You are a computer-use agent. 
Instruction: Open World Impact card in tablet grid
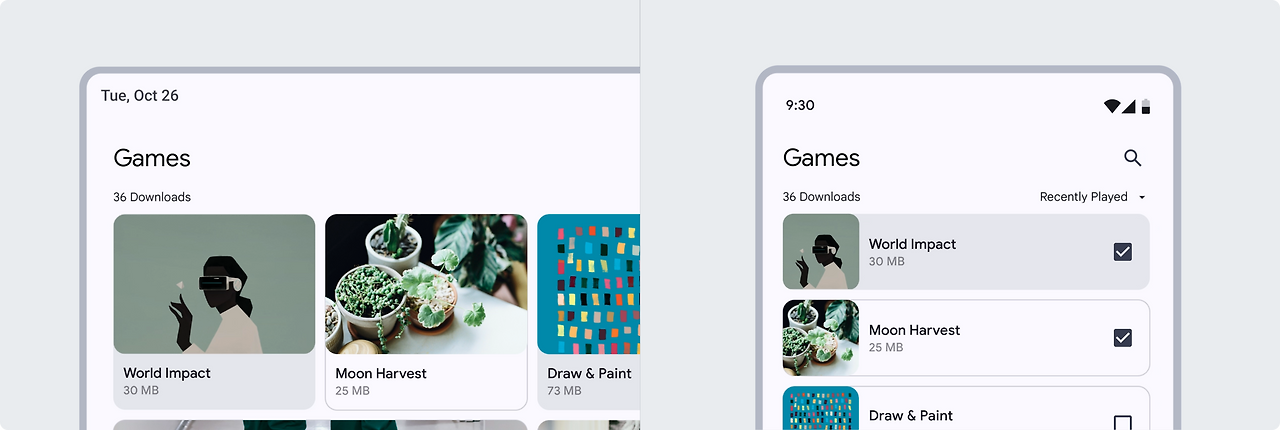pyautogui.click(x=214, y=312)
